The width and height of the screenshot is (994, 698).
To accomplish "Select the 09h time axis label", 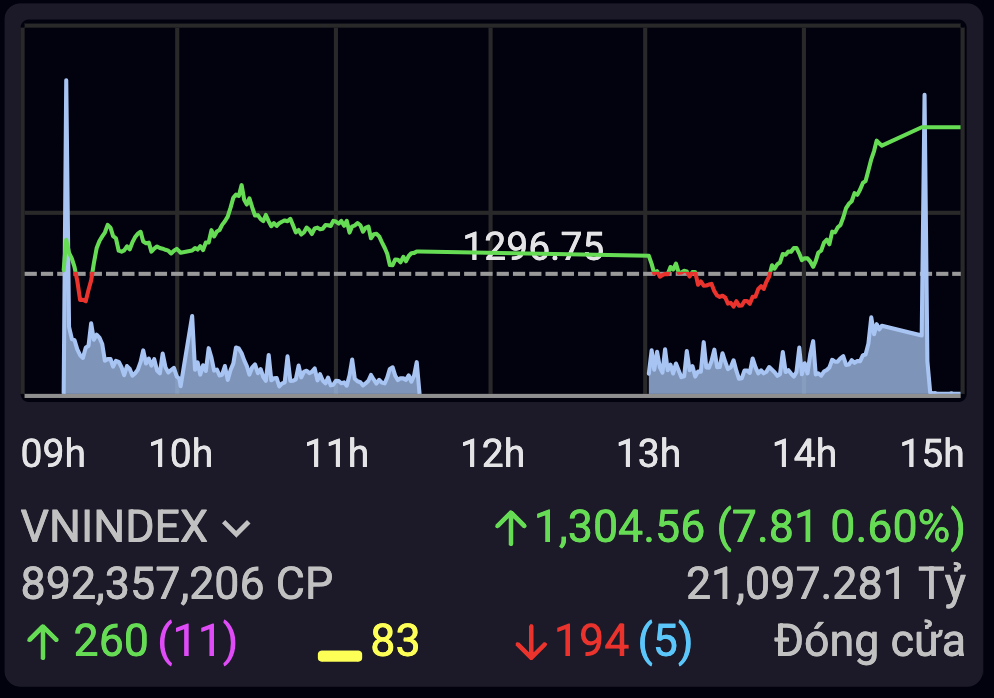I will pyautogui.click(x=53, y=454).
